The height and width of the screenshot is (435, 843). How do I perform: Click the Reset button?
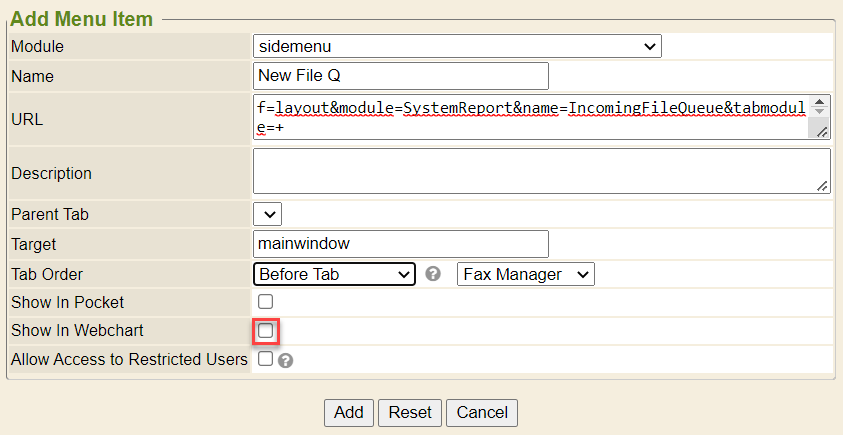[x=410, y=412]
